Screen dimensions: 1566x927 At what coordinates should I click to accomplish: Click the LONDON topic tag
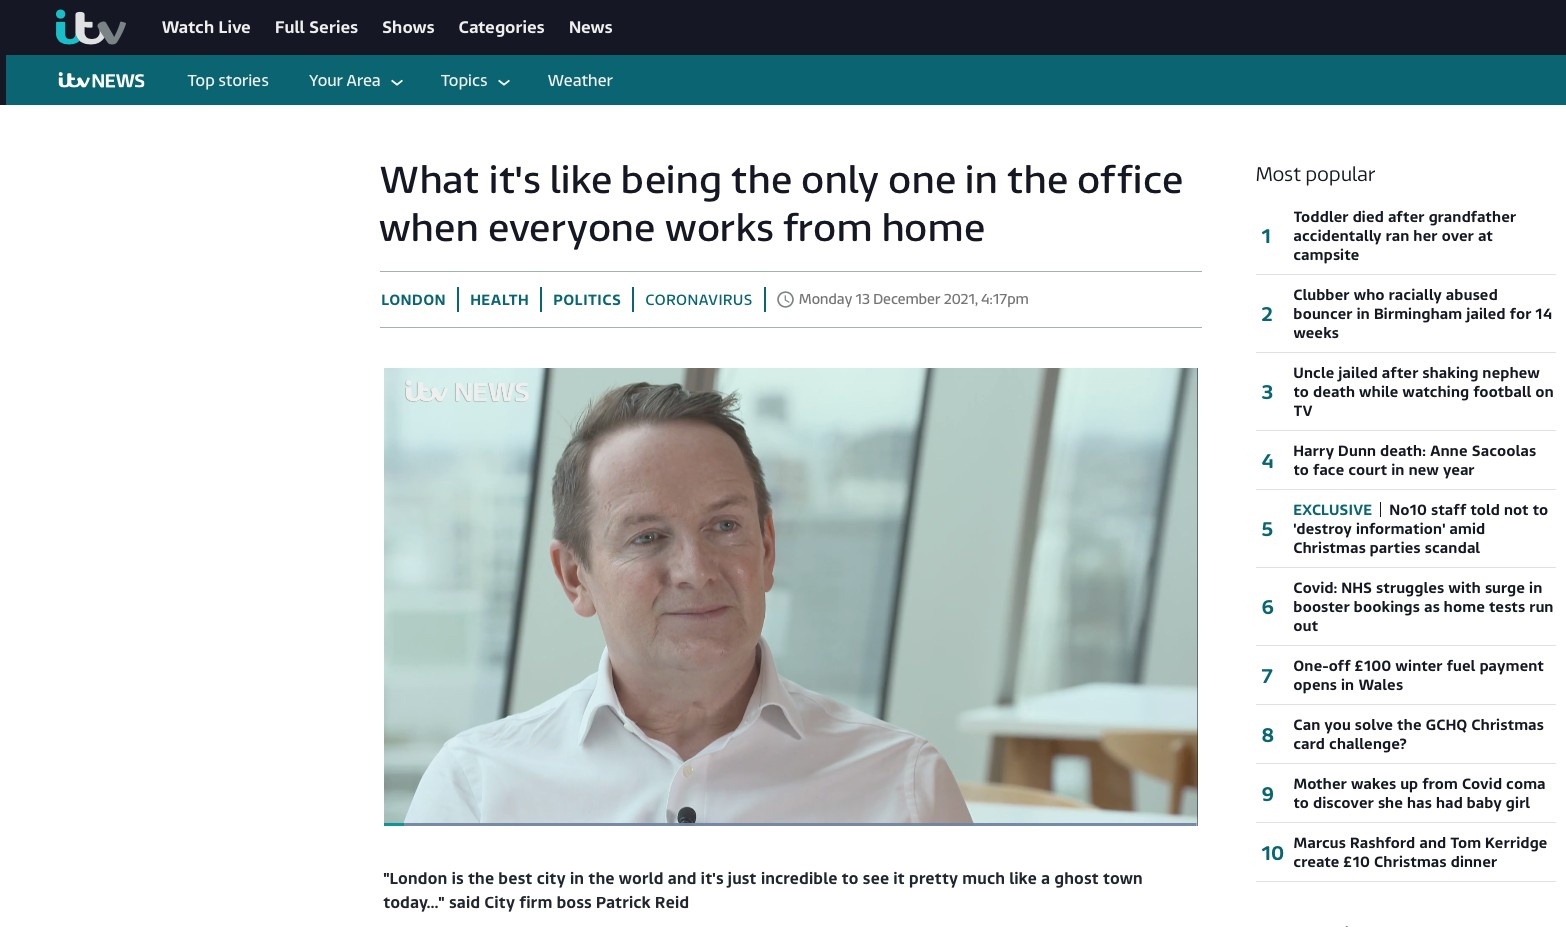pyautogui.click(x=413, y=299)
